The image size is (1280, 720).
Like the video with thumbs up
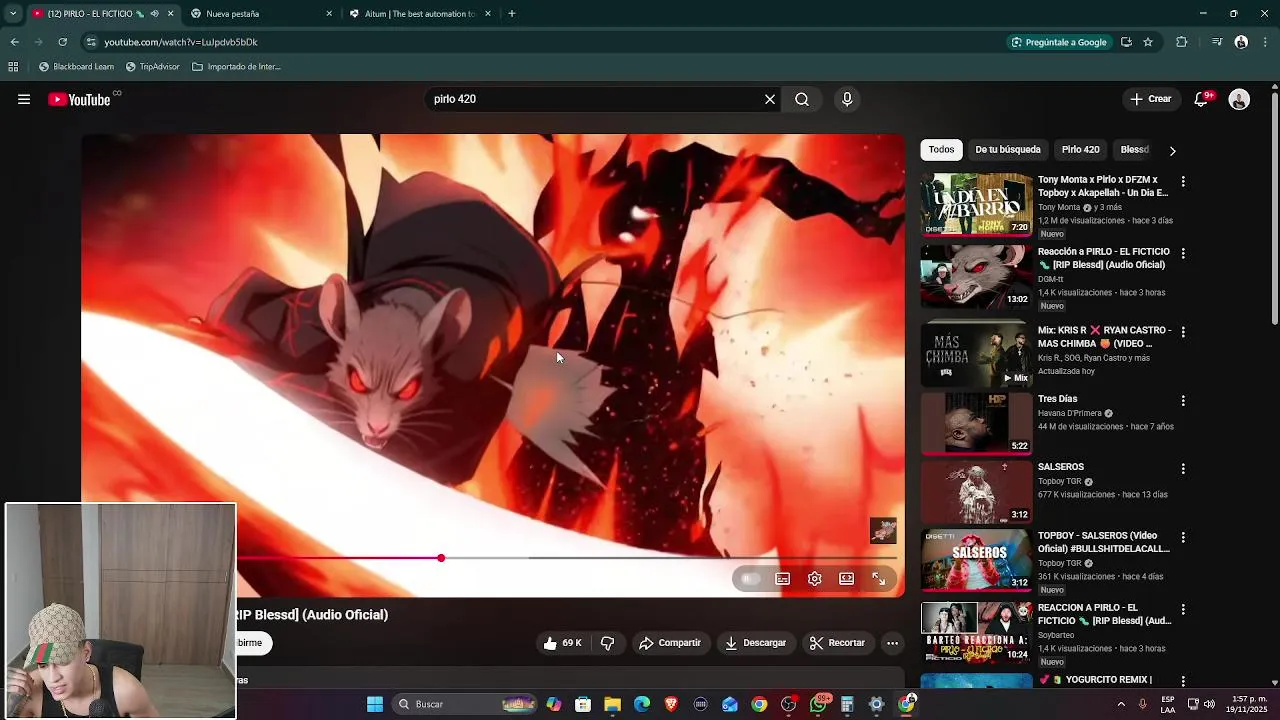pyautogui.click(x=562, y=643)
